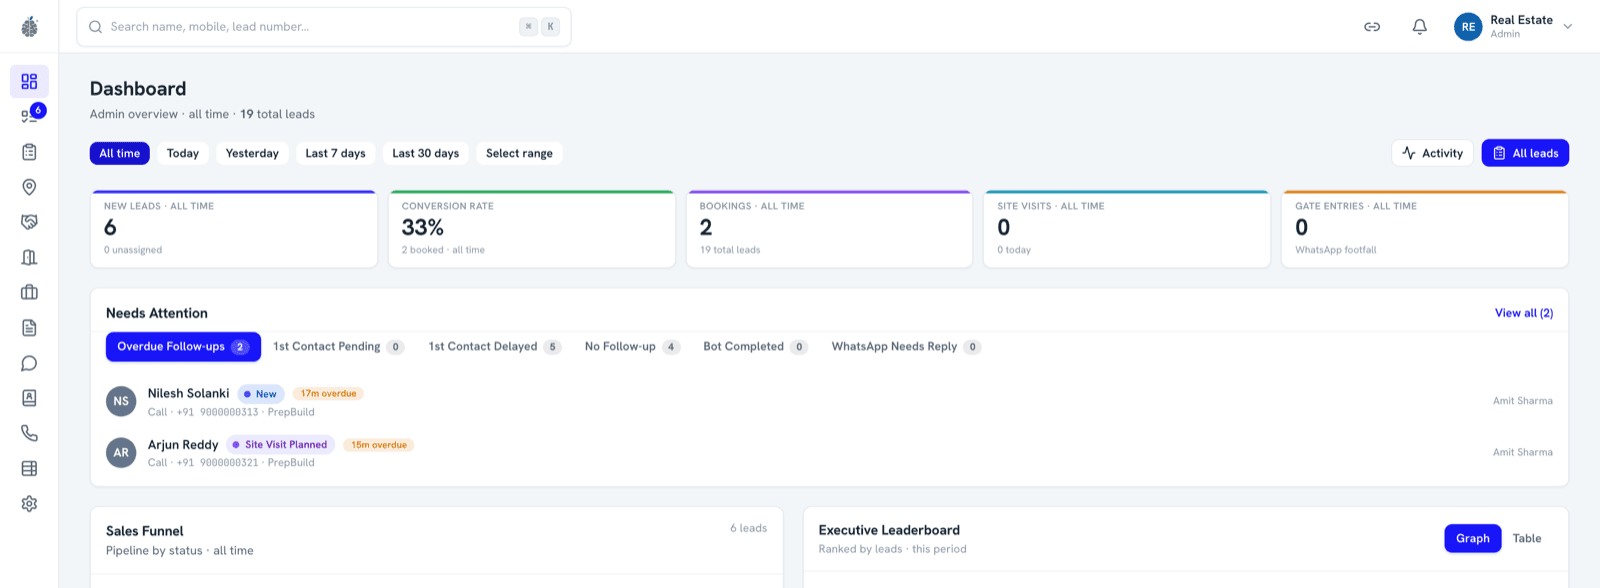This screenshot has height=588, width=1600.
Task: Click the RE profile avatar
Action: (x=1468, y=27)
